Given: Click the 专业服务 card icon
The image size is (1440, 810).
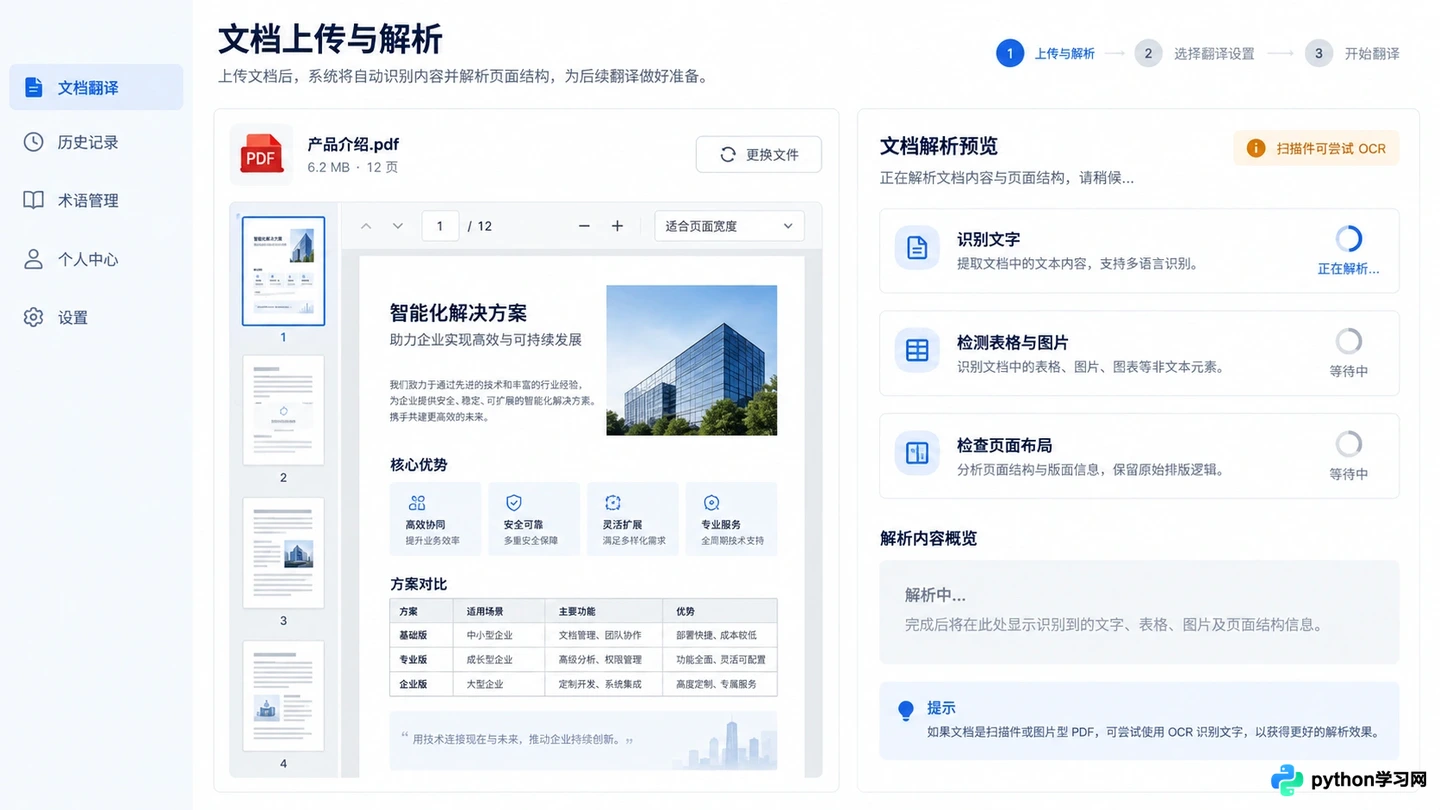Looking at the screenshot, I should coord(711,503).
